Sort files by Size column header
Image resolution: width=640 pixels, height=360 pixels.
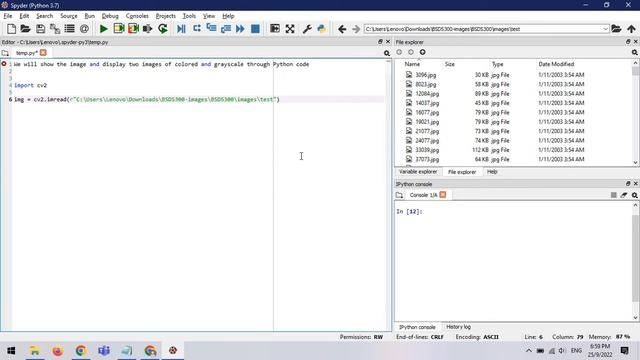coord(450,64)
